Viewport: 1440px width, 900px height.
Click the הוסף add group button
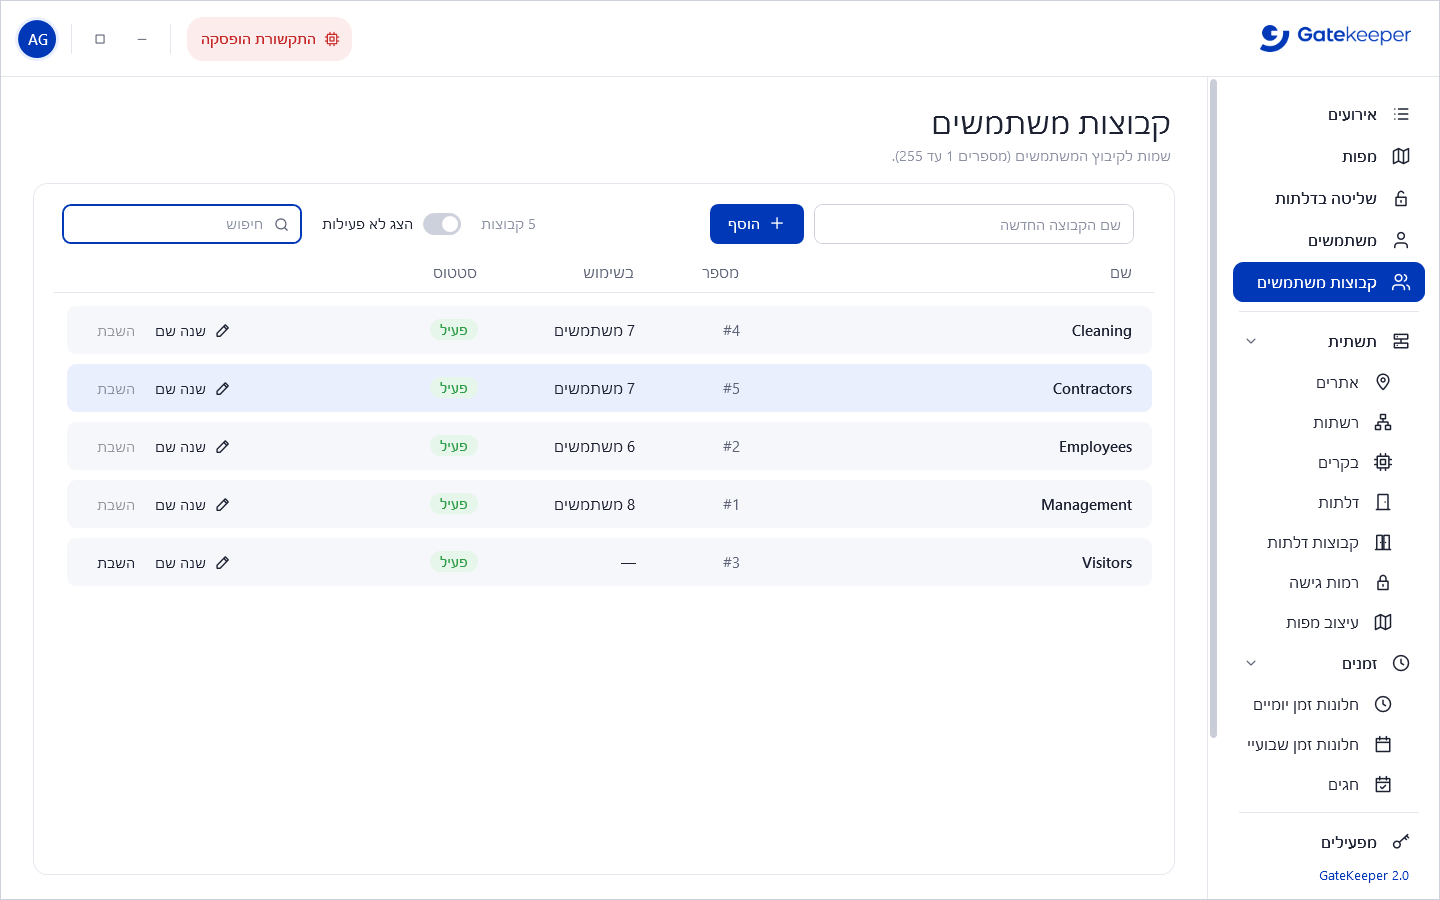tap(757, 224)
